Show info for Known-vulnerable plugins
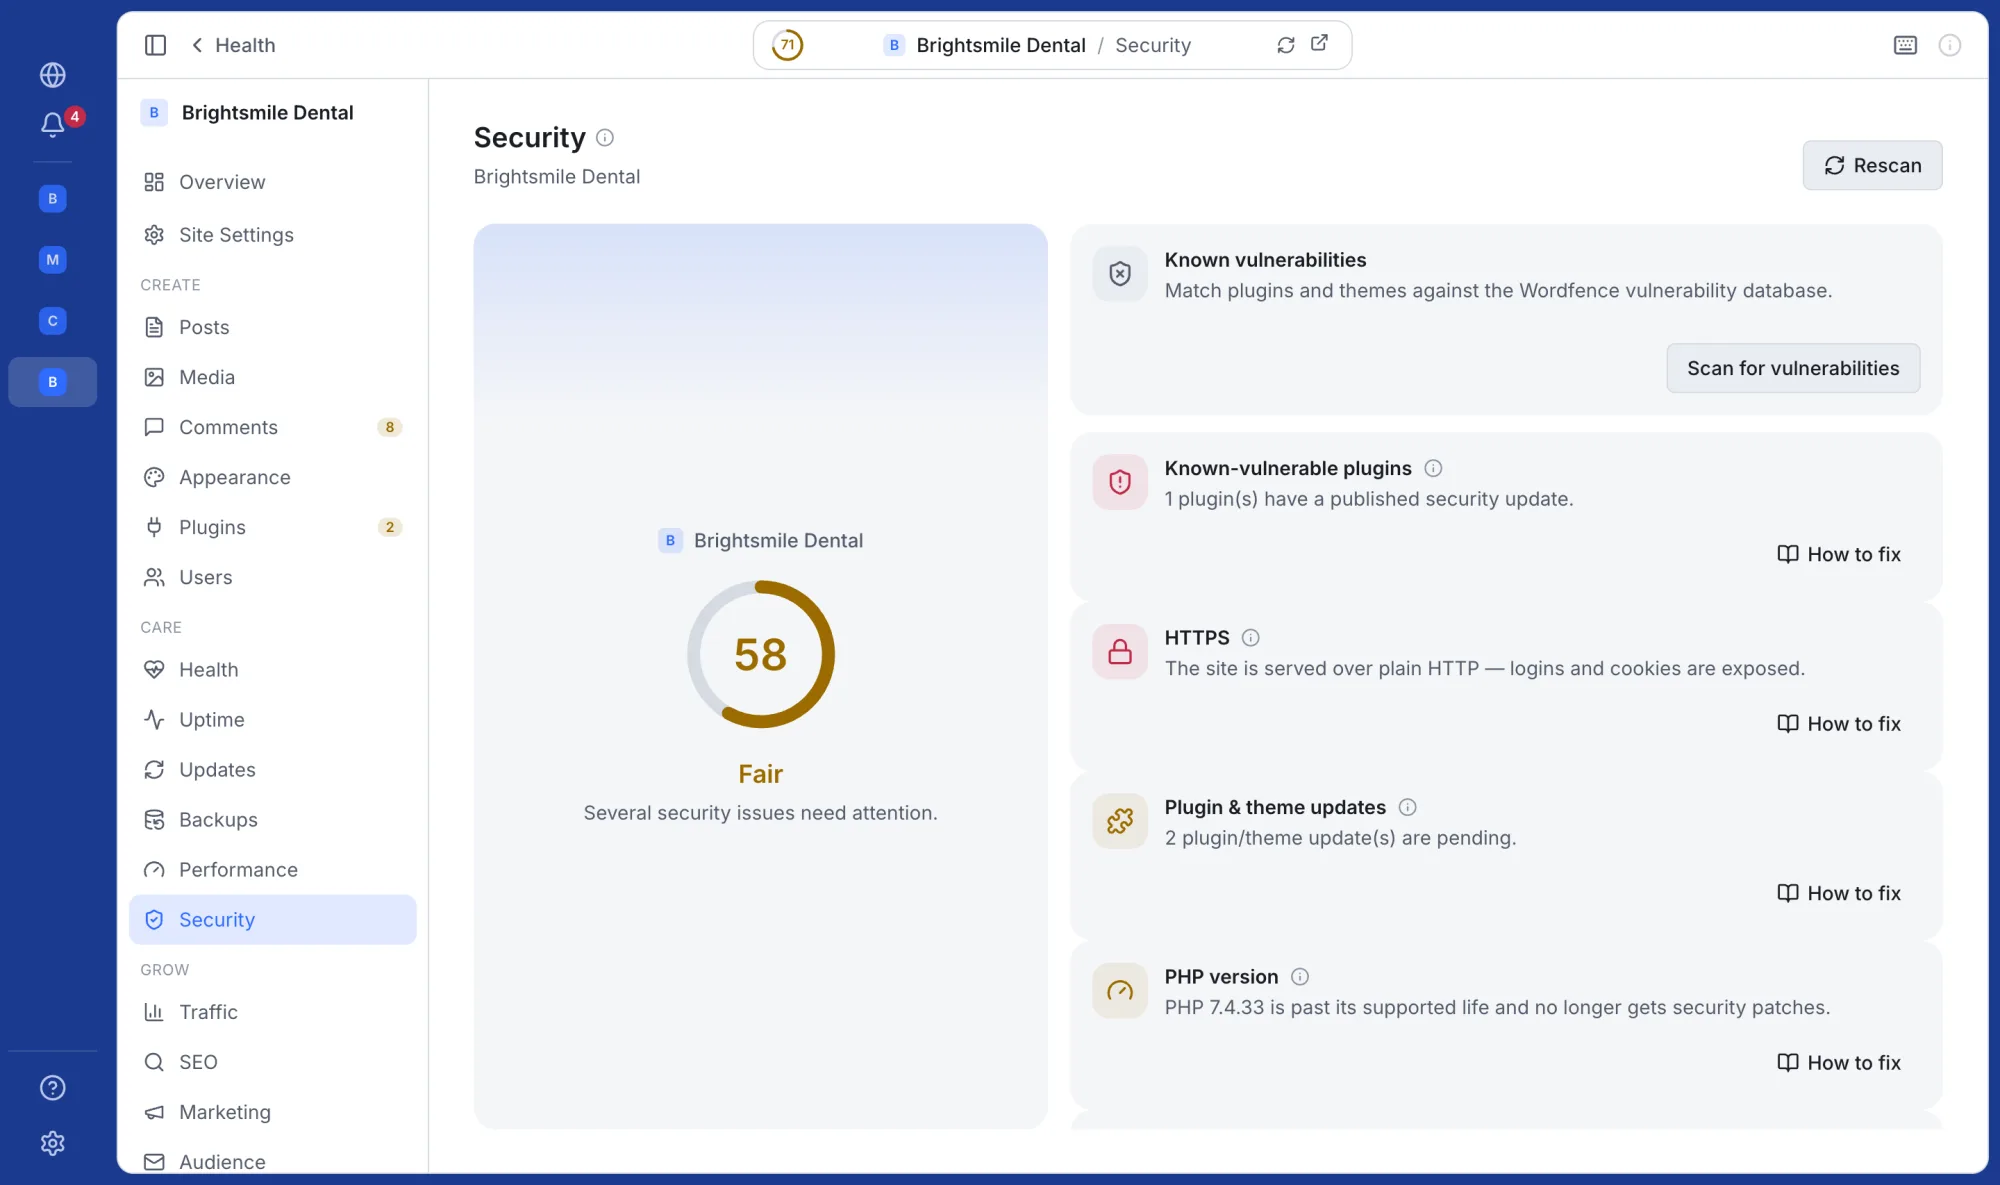This screenshot has height=1185, width=2000. [1433, 468]
